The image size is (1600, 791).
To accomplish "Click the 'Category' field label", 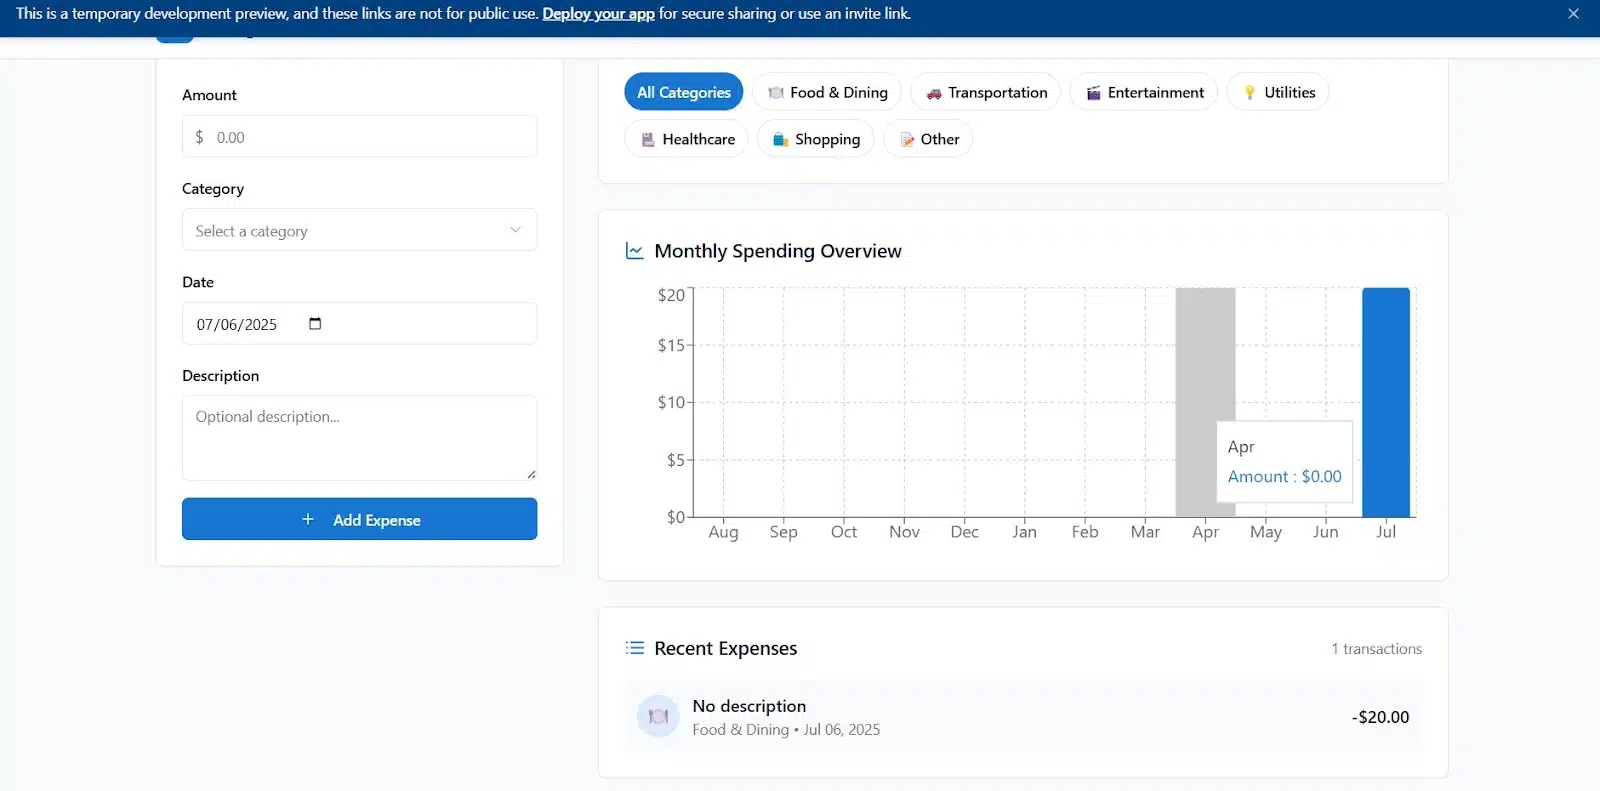I will pyautogui.click(x=213, y=189).
